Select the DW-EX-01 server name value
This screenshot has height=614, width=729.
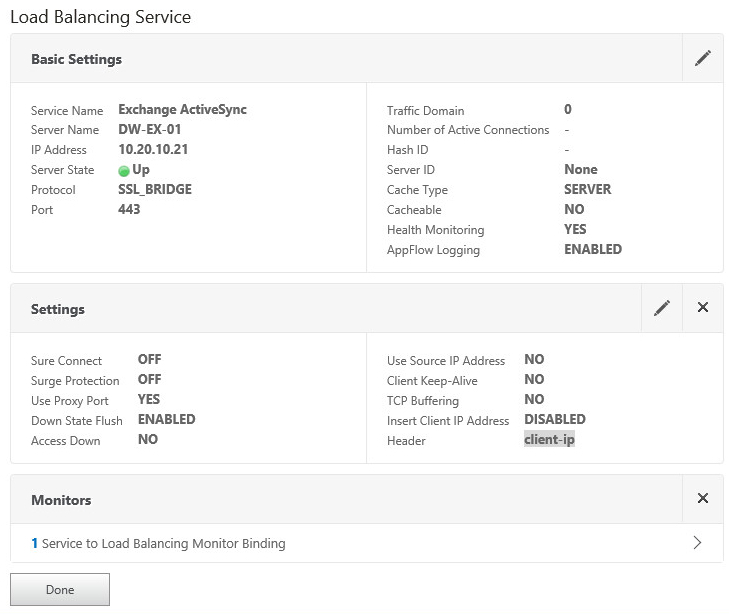[x=150, y=130]
